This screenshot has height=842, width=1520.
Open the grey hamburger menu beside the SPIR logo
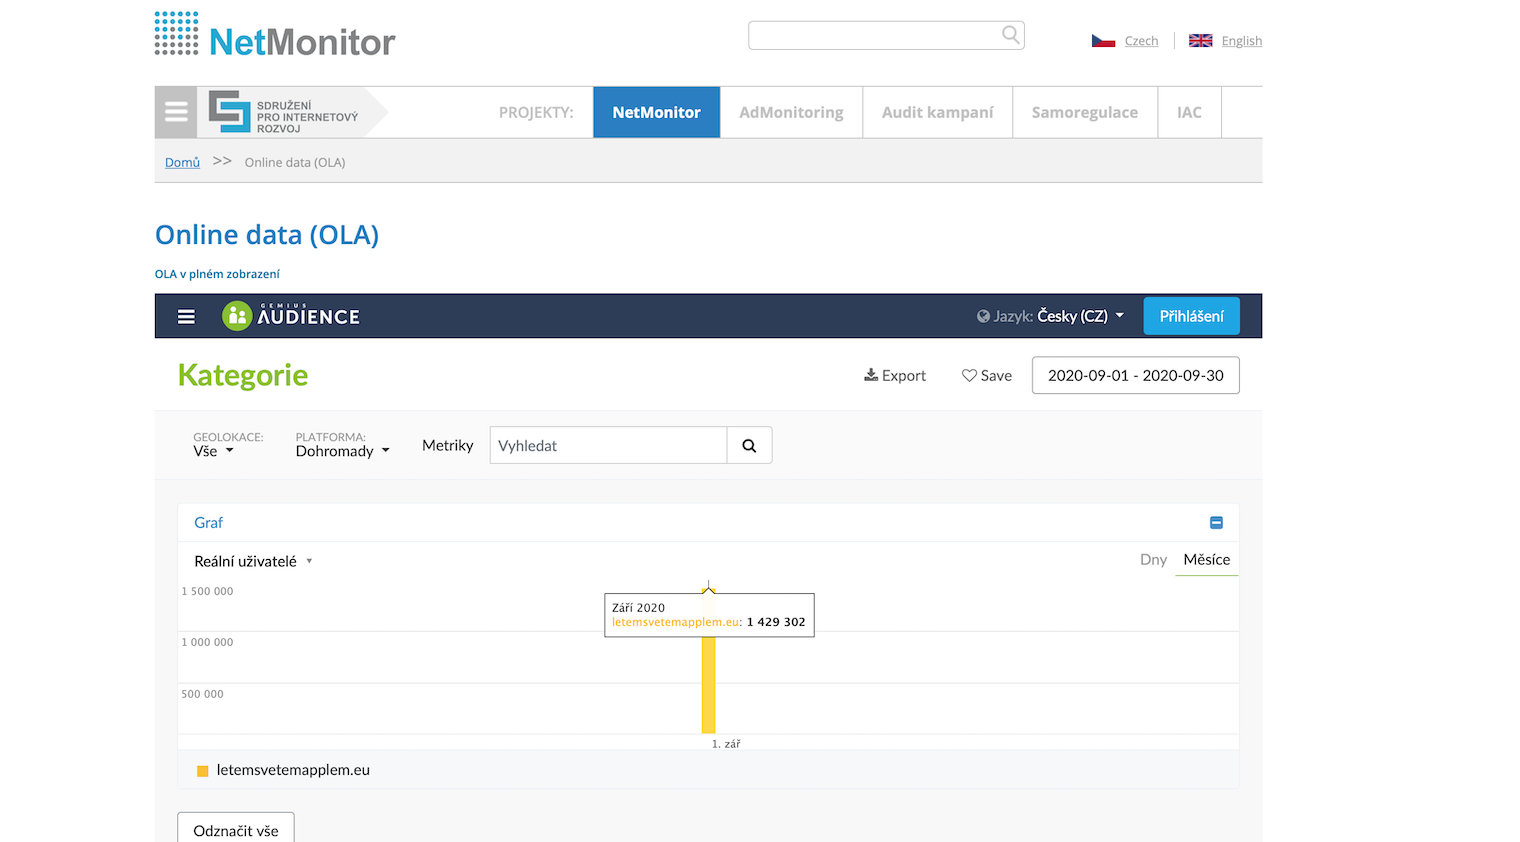click(176, 112)
